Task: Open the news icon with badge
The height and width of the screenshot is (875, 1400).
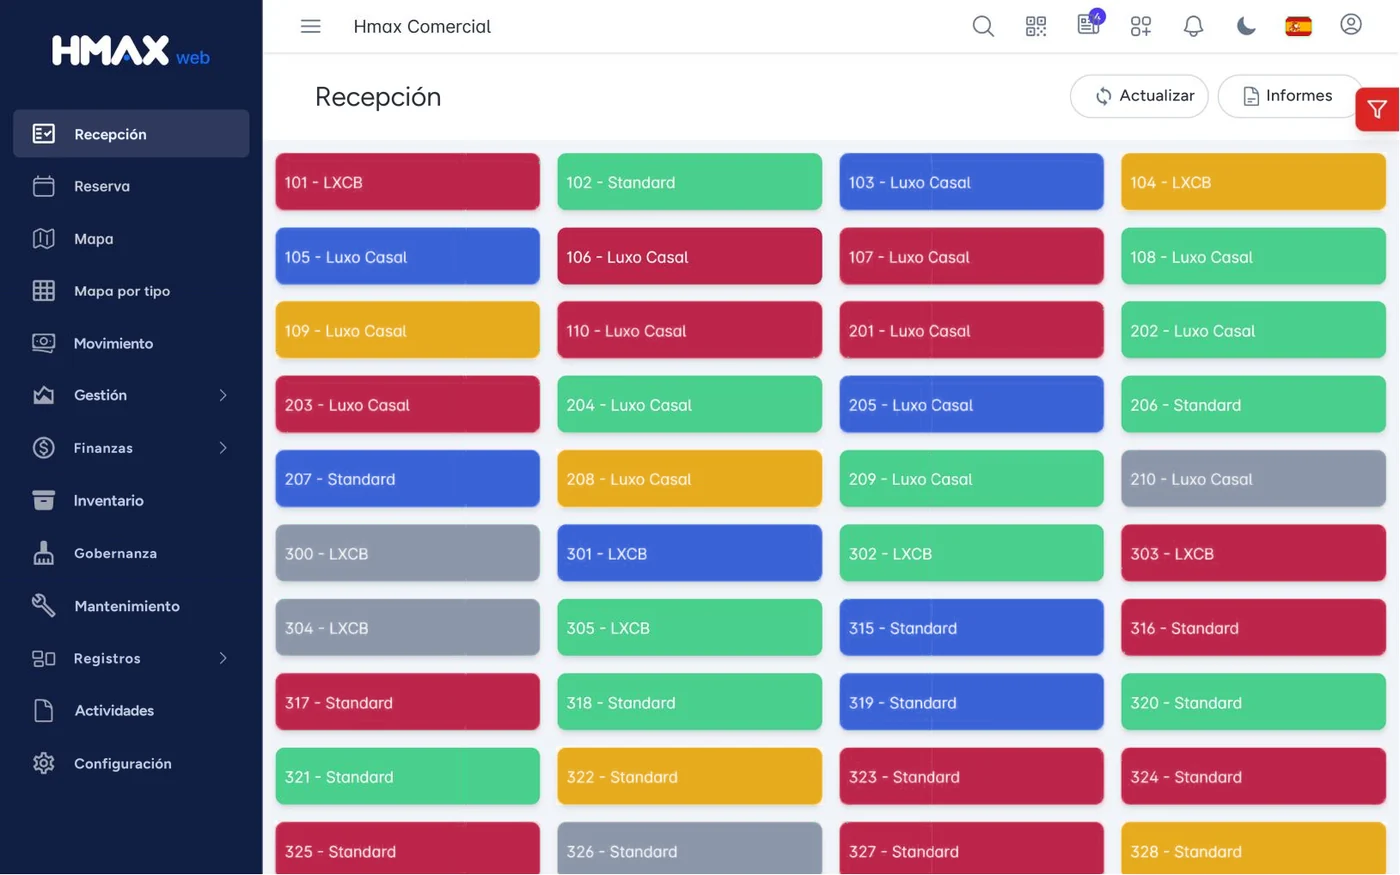Action: tap(1089, 24)
